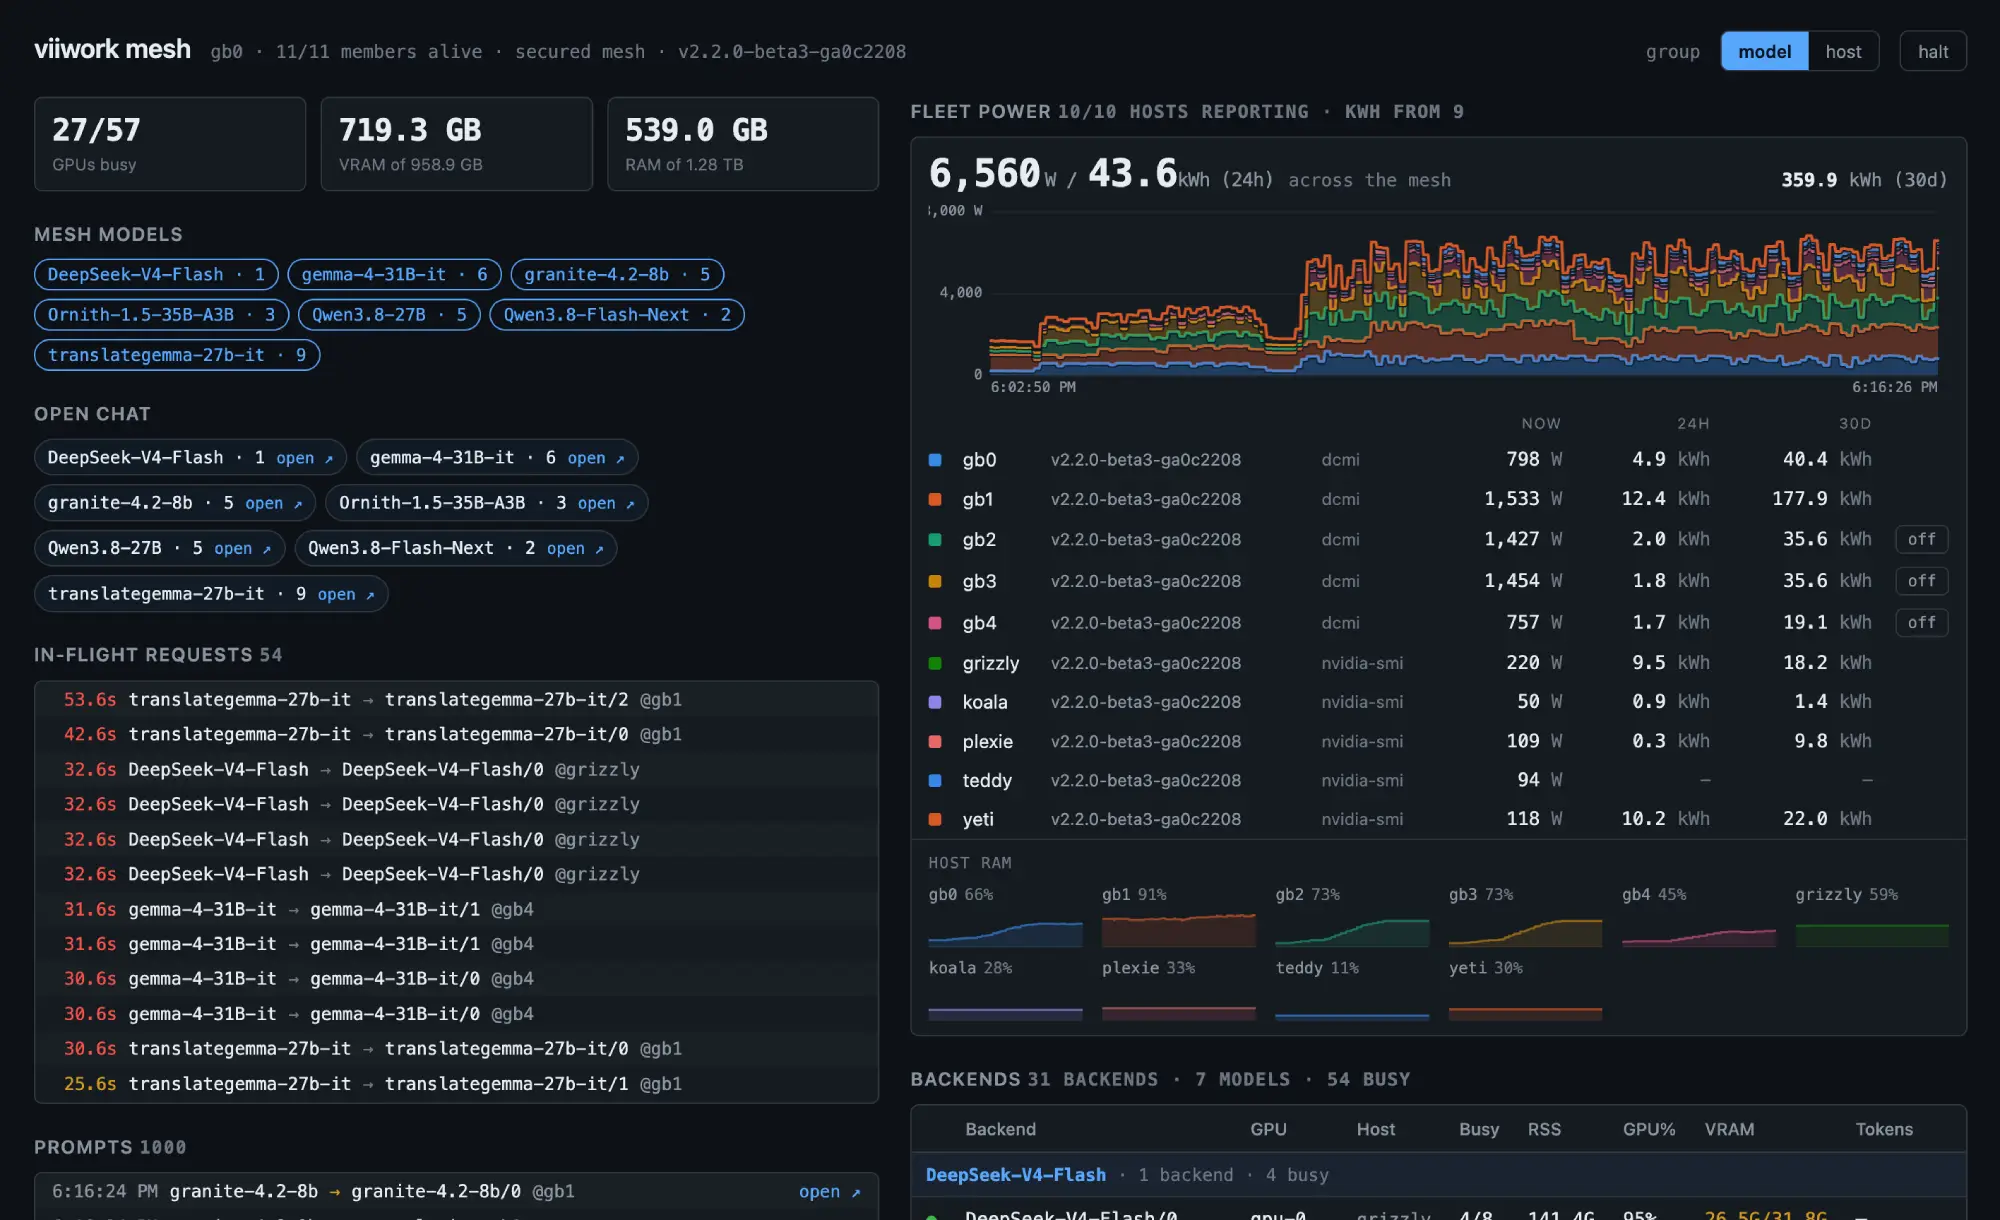The height and width of the screenshot is (1220, 2000).
Task: Select Qwen3.8-27B mesh model chip
Action: click(x=389, y=315)
